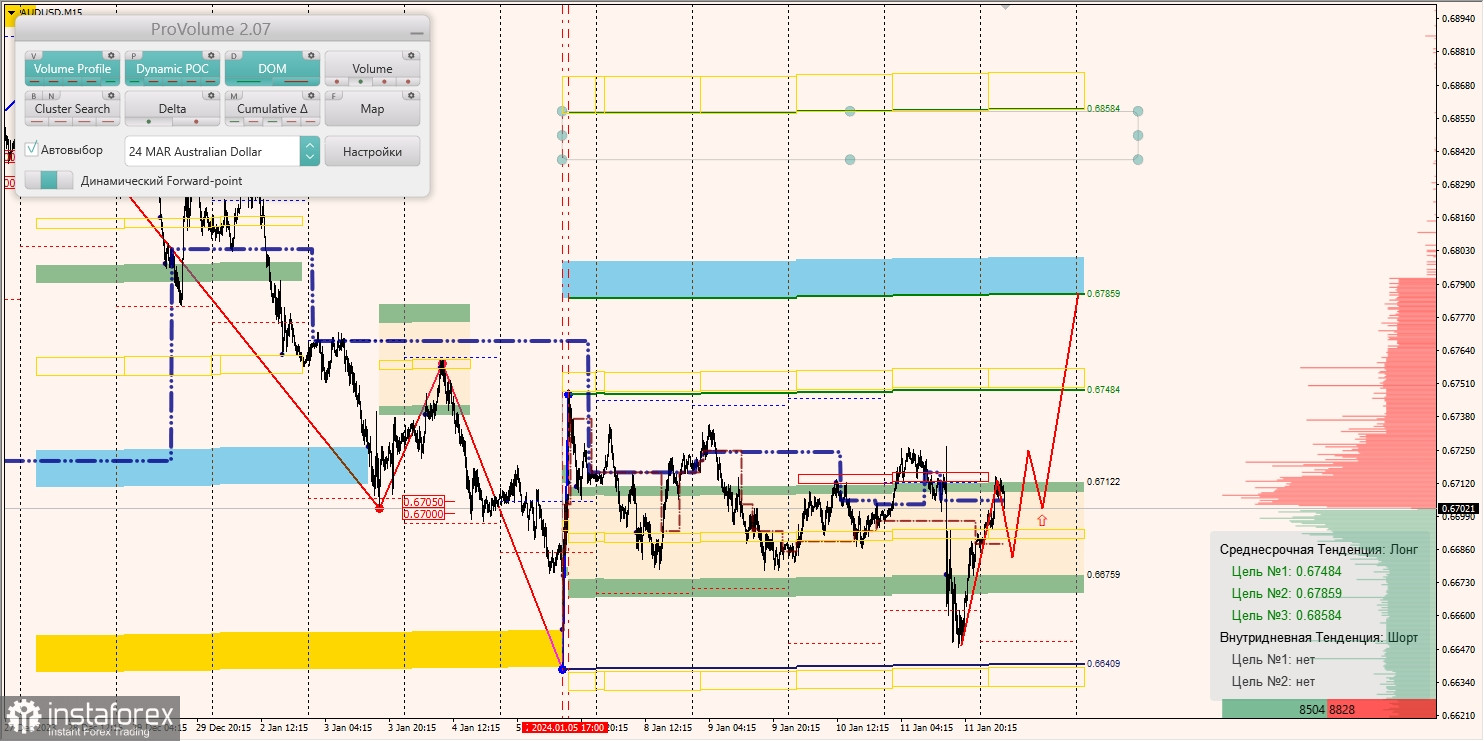Toggle the Автовыбор checkbox
The width and height of the screenshot is (1484, 741).
coord(32,149)
